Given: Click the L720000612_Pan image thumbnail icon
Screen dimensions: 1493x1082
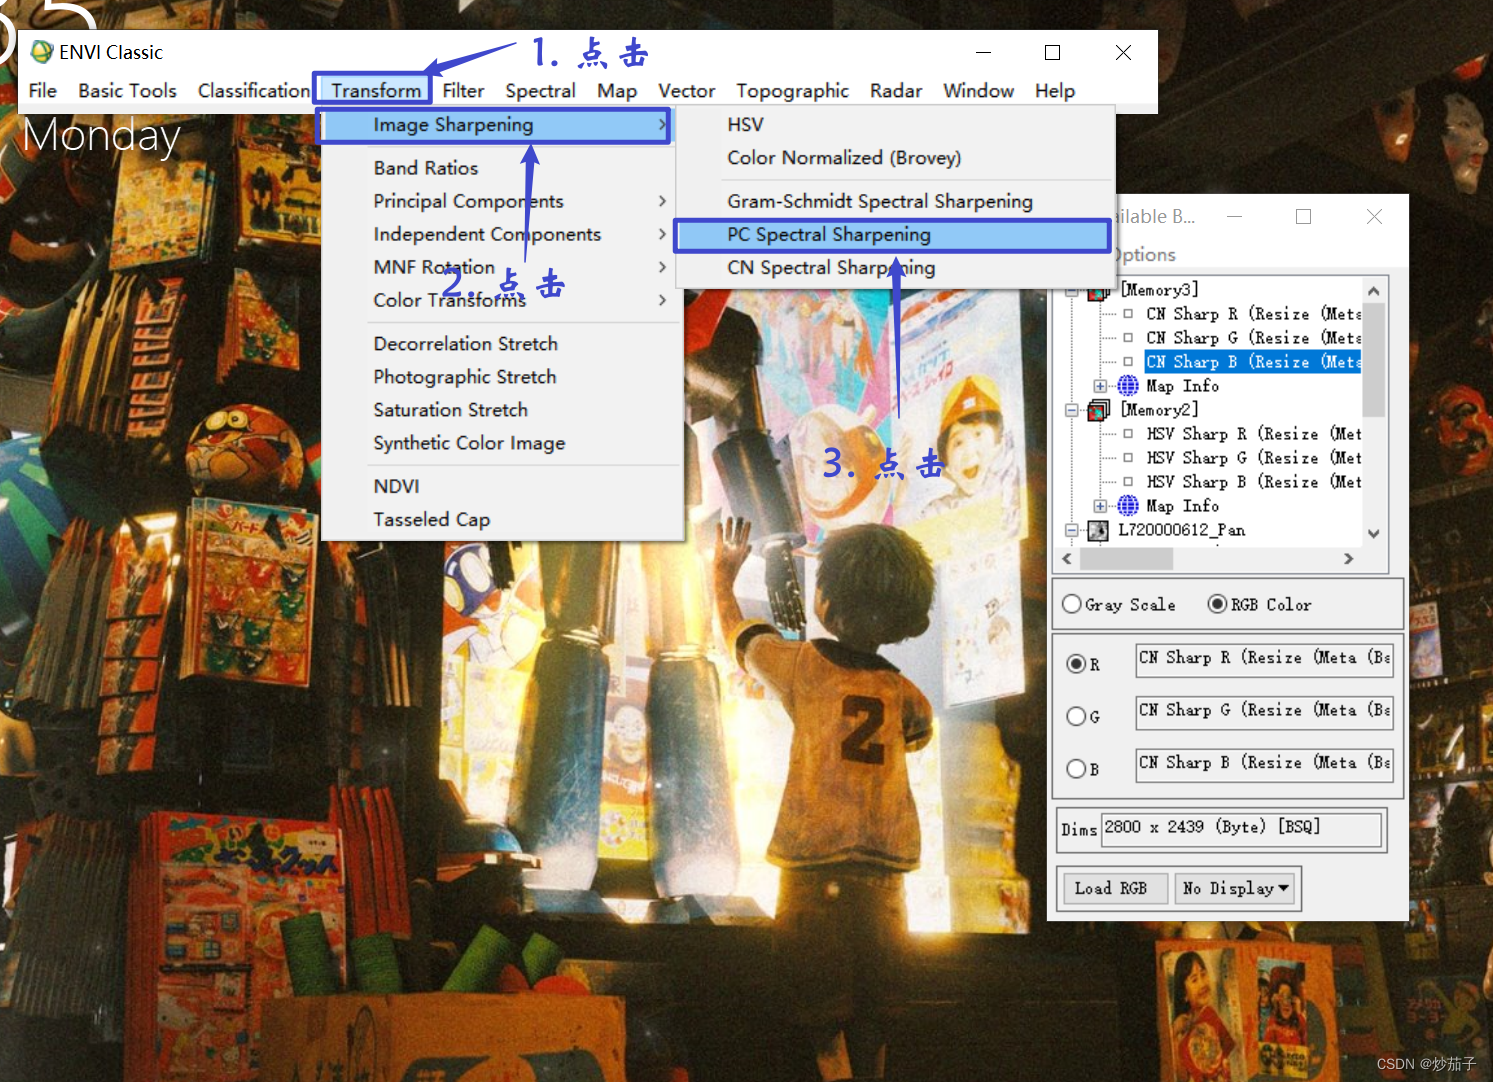Looking at the screenshot, I should (x=1098, y=530).
